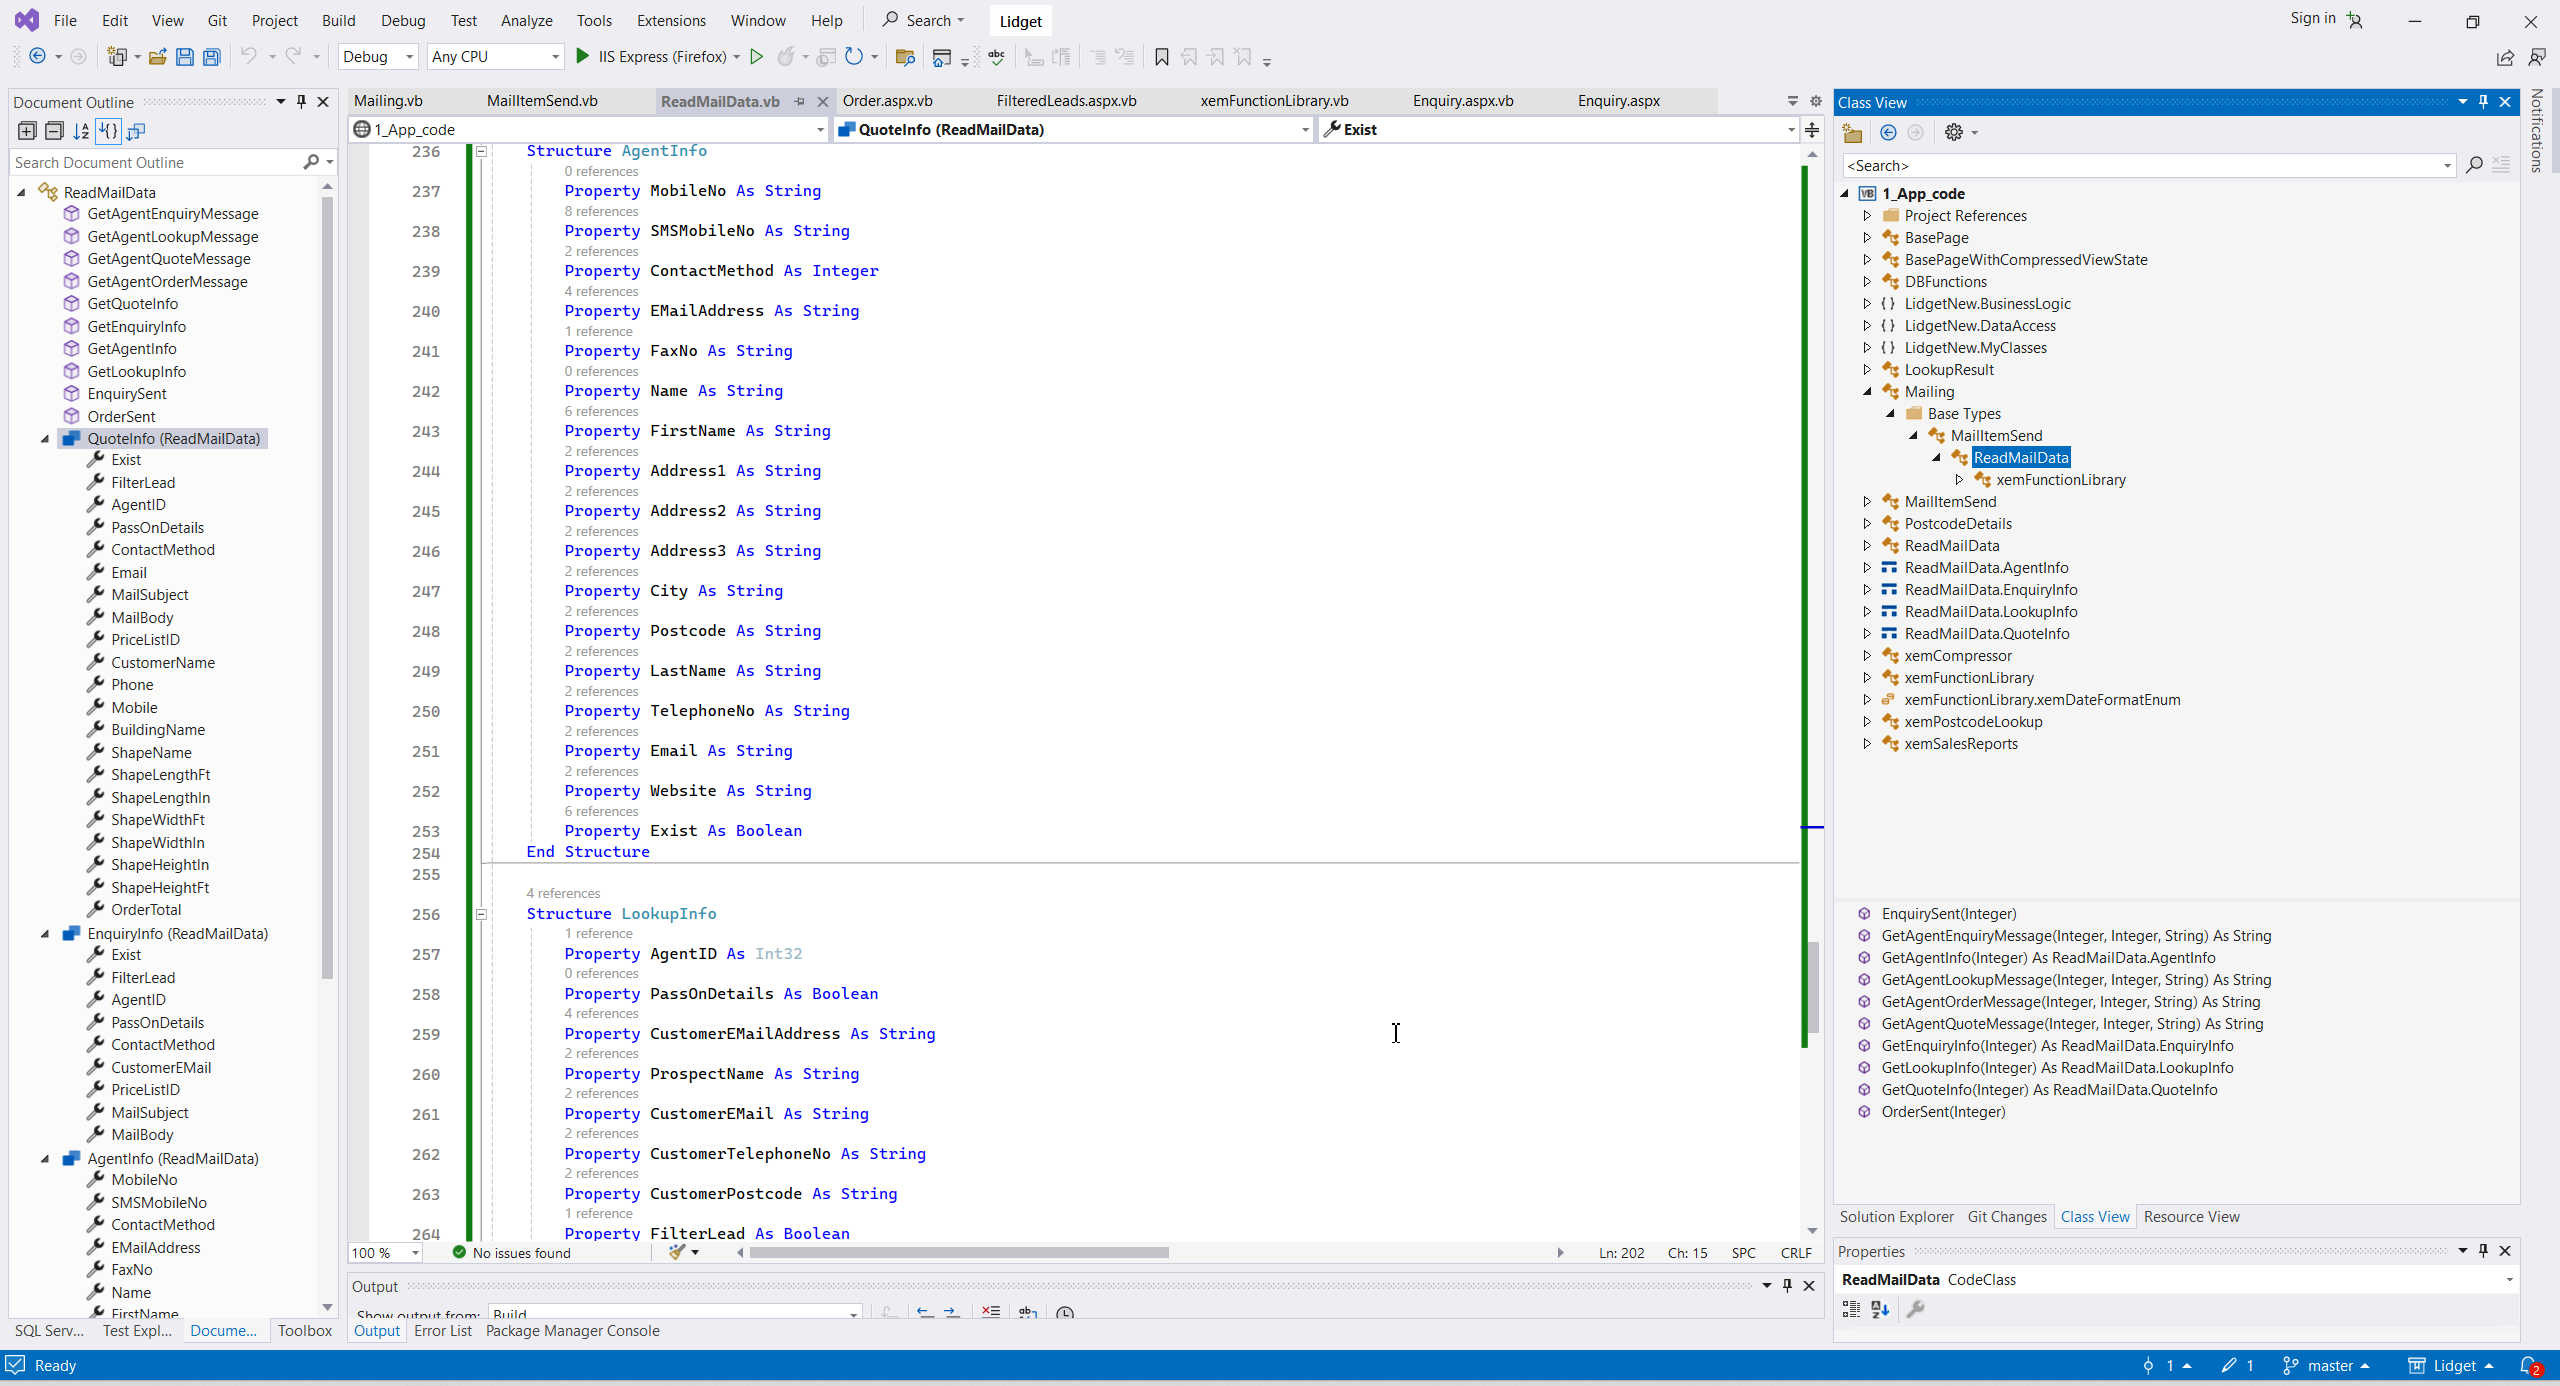Open the Analyze menu
Viewport: 2560px width, 1386px height.
point(526,20)
